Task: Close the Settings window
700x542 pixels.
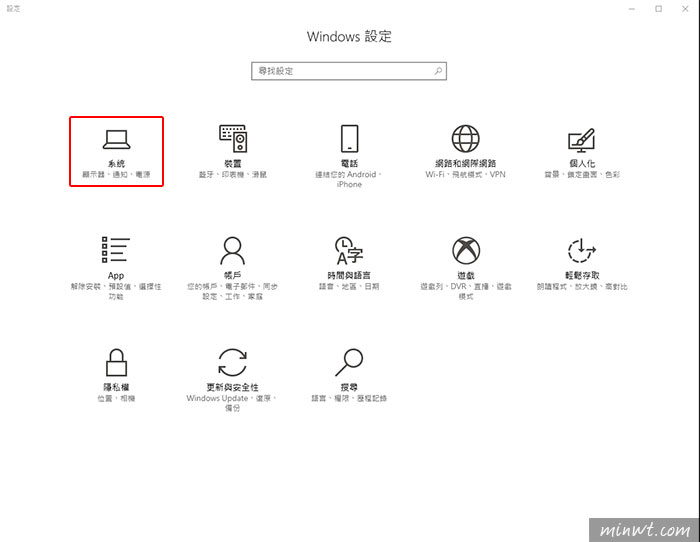Action: 685,8
